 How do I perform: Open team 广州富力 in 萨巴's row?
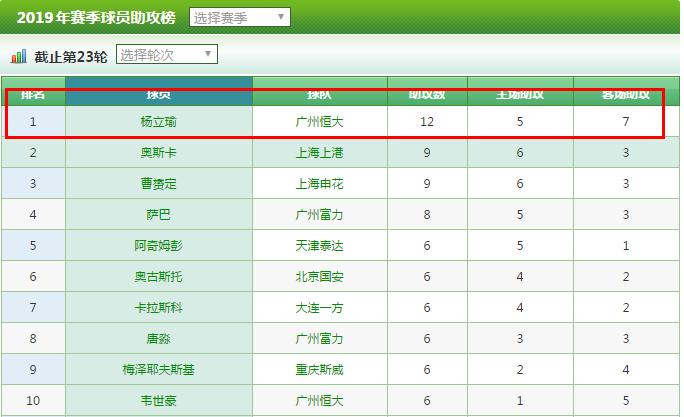(x=319, y=215)
